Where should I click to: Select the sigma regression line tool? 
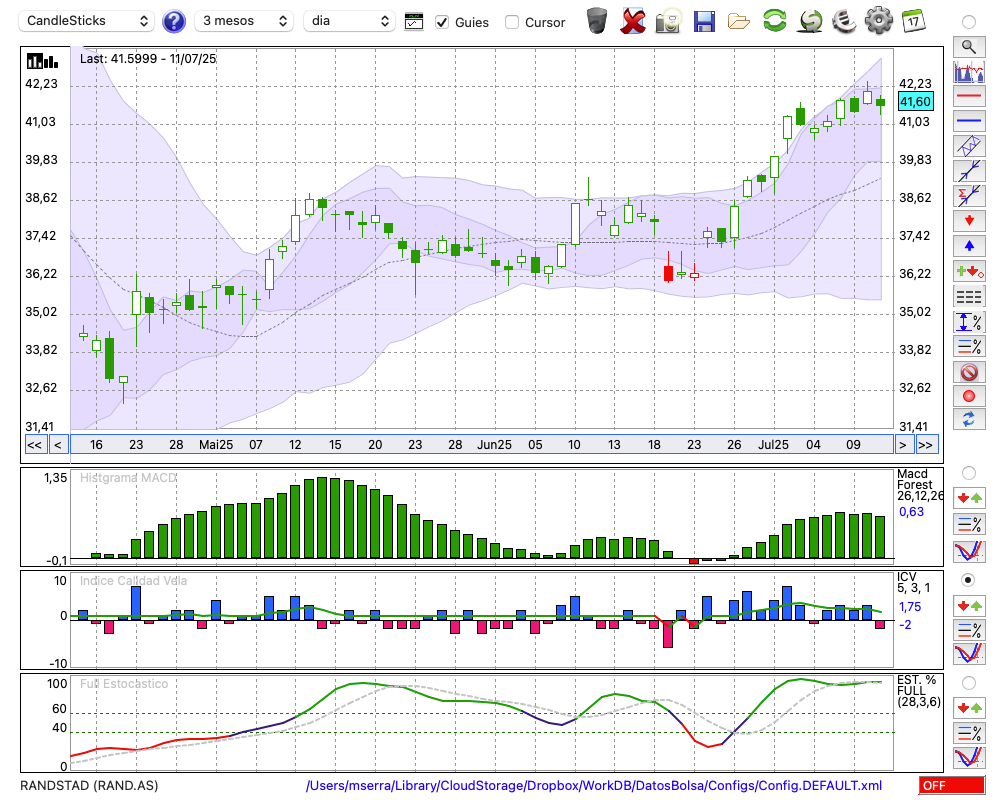point(969,196)
